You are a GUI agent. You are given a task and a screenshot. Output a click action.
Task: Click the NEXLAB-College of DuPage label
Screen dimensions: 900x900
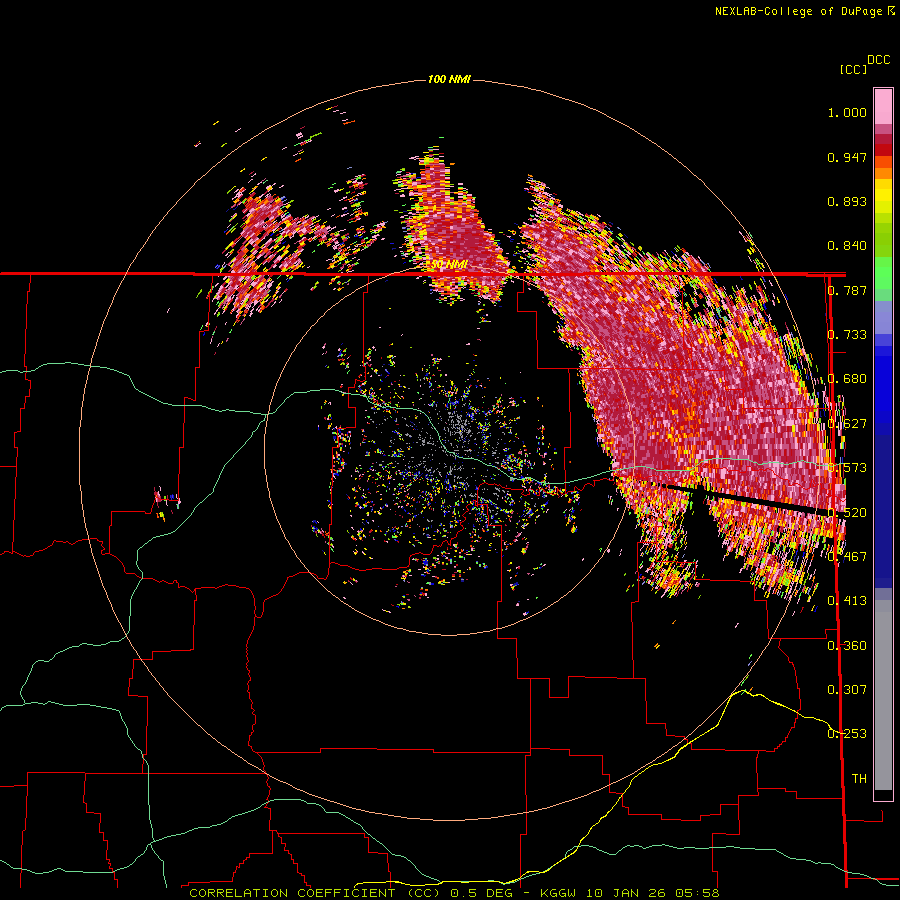[x=804, y=11]
